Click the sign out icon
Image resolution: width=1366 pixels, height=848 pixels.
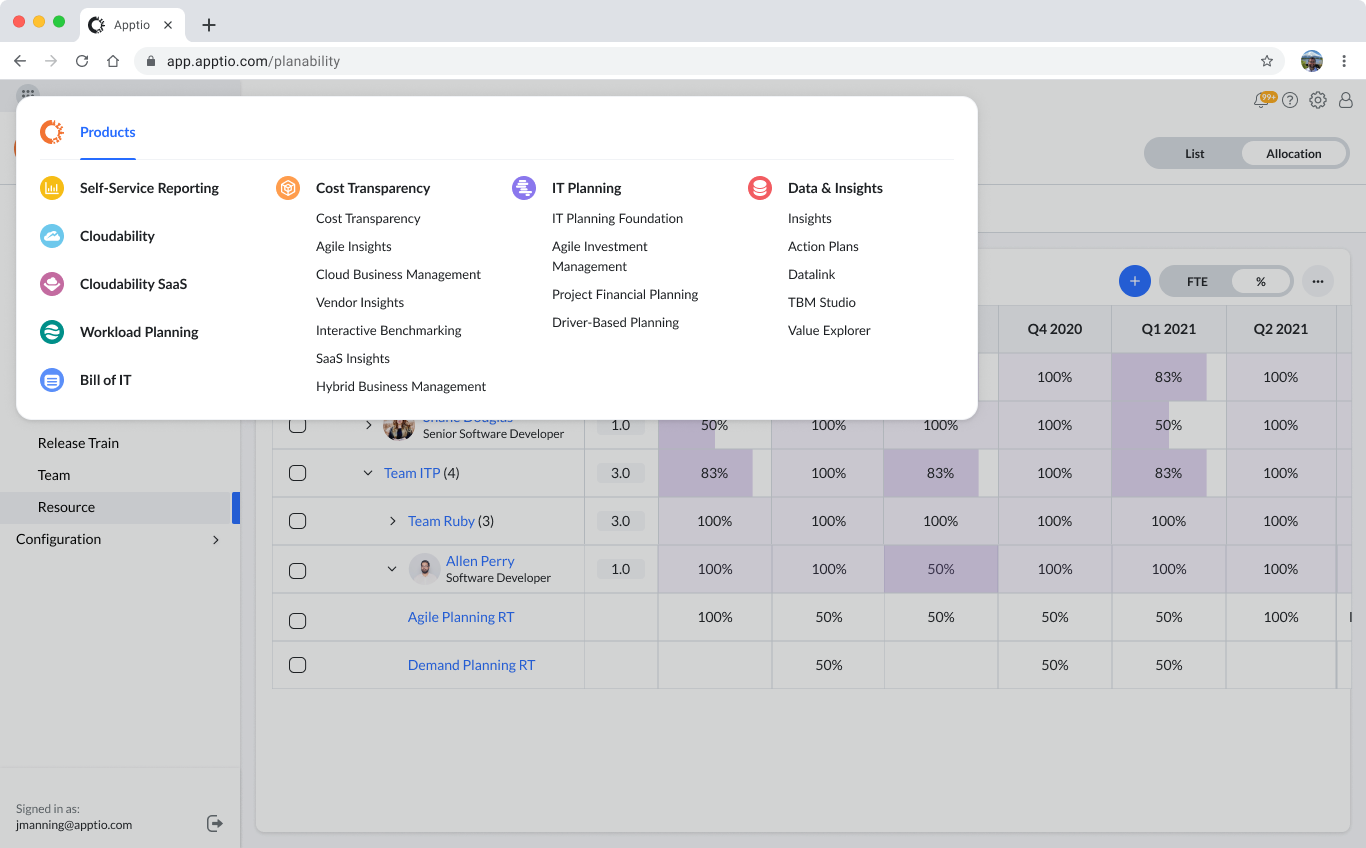click(215, 823)
